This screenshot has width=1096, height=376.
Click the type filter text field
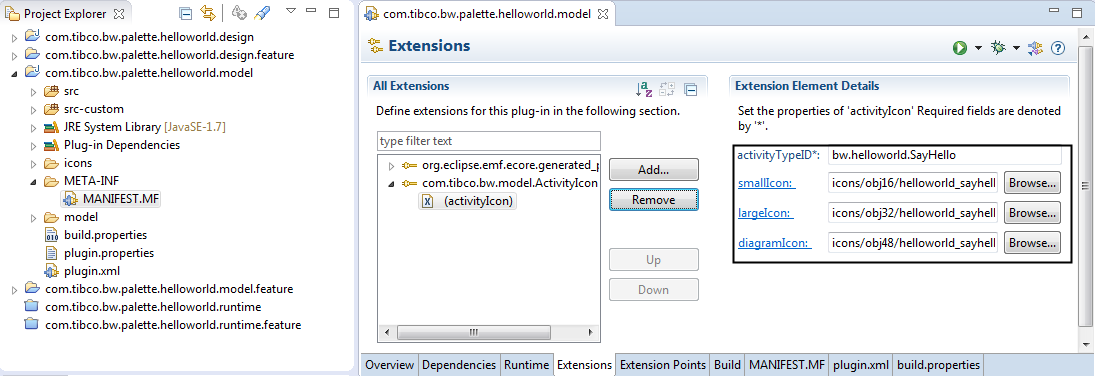[489, 141]
